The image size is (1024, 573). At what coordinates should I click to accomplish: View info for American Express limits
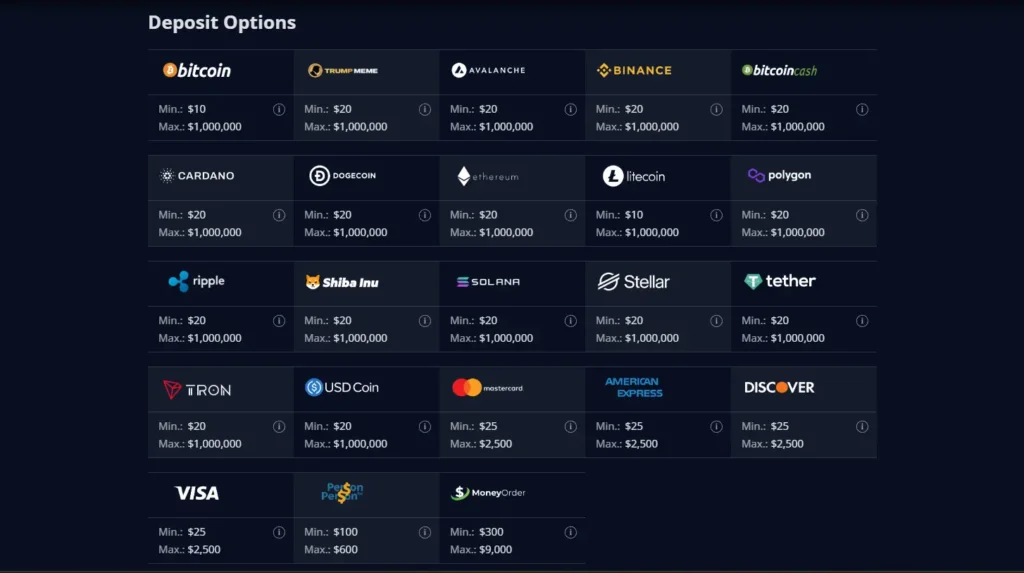click(716, 427)
